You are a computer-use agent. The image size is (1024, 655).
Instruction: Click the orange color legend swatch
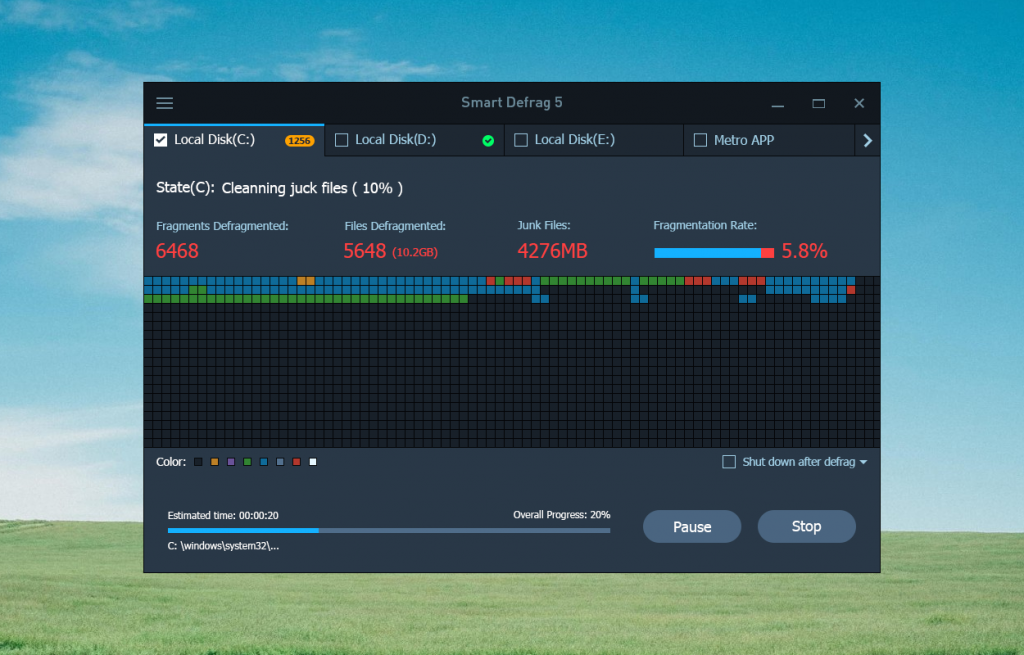214,462
